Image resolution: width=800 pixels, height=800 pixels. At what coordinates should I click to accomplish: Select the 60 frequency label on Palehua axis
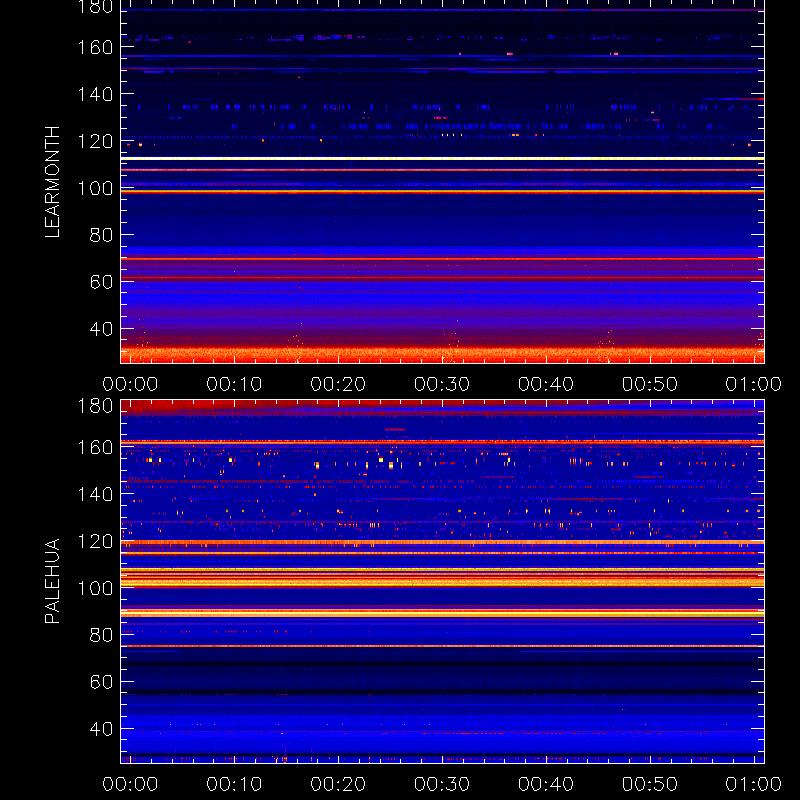point(101,682)
